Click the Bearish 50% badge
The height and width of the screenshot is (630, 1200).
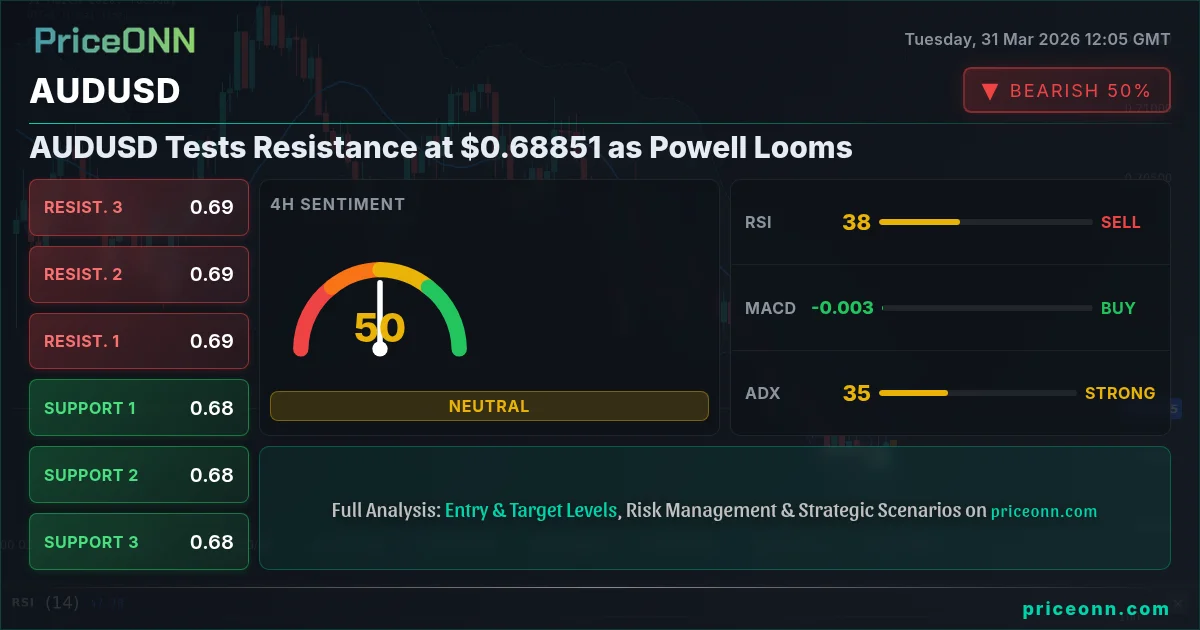pos(1066,91)
